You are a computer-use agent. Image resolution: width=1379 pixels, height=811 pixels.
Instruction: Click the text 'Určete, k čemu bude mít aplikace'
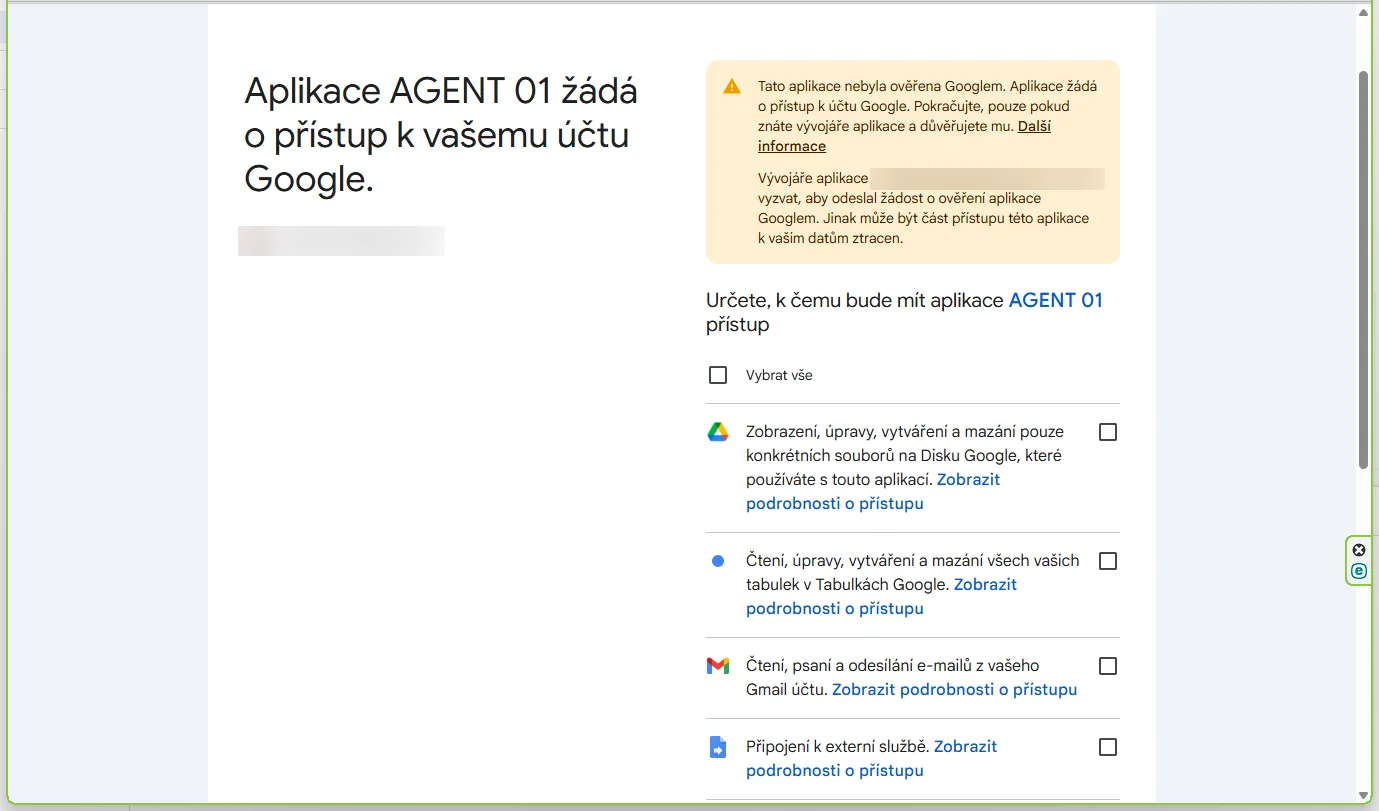tap(855, 300)
